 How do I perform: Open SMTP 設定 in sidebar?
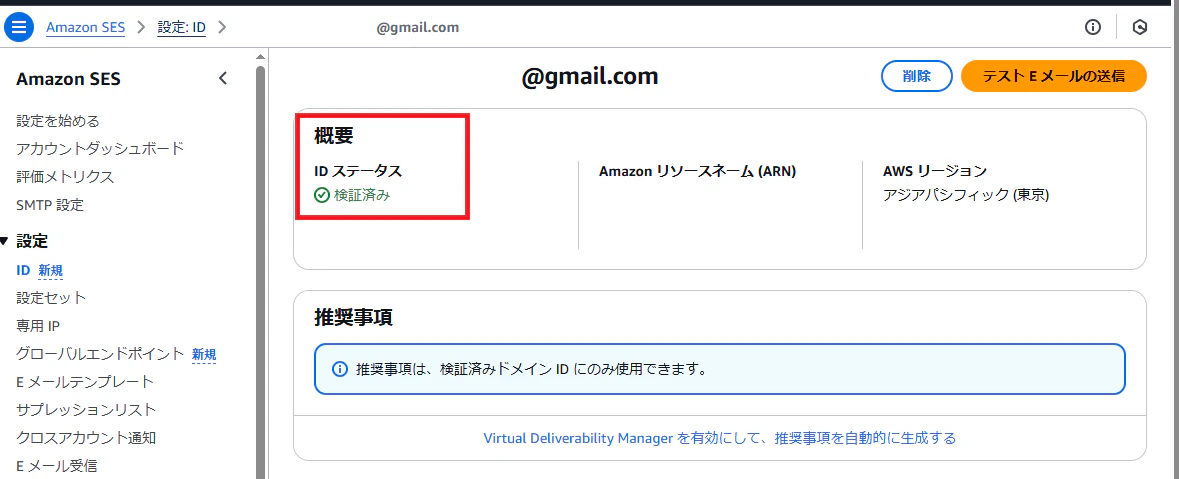(x=50, y=205)
